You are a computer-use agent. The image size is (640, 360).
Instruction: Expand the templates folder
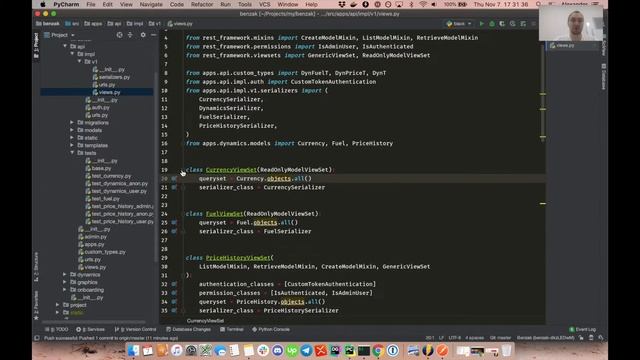click(x=72, y=145)
